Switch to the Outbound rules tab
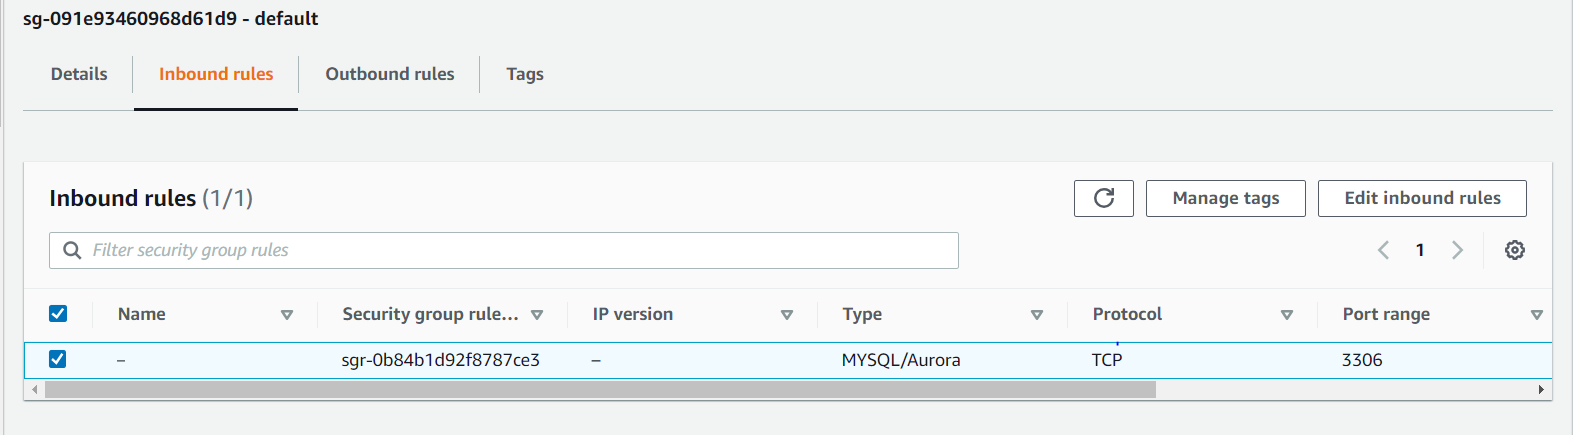 [390, 74]
